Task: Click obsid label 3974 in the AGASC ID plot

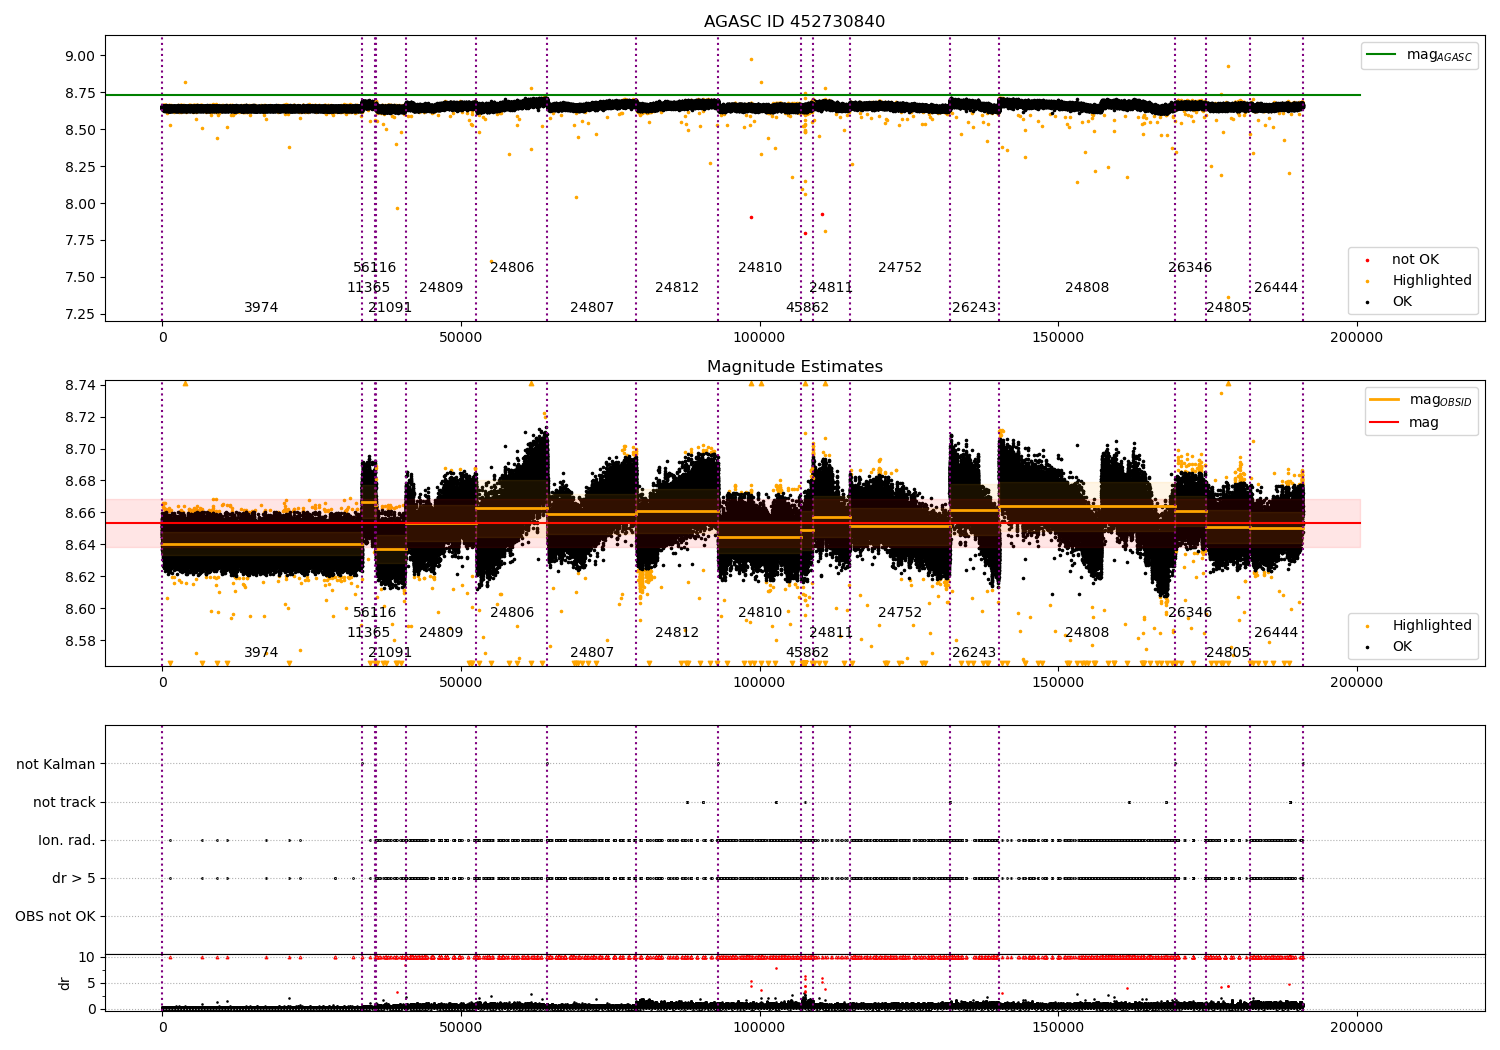Action: [261, 308]
